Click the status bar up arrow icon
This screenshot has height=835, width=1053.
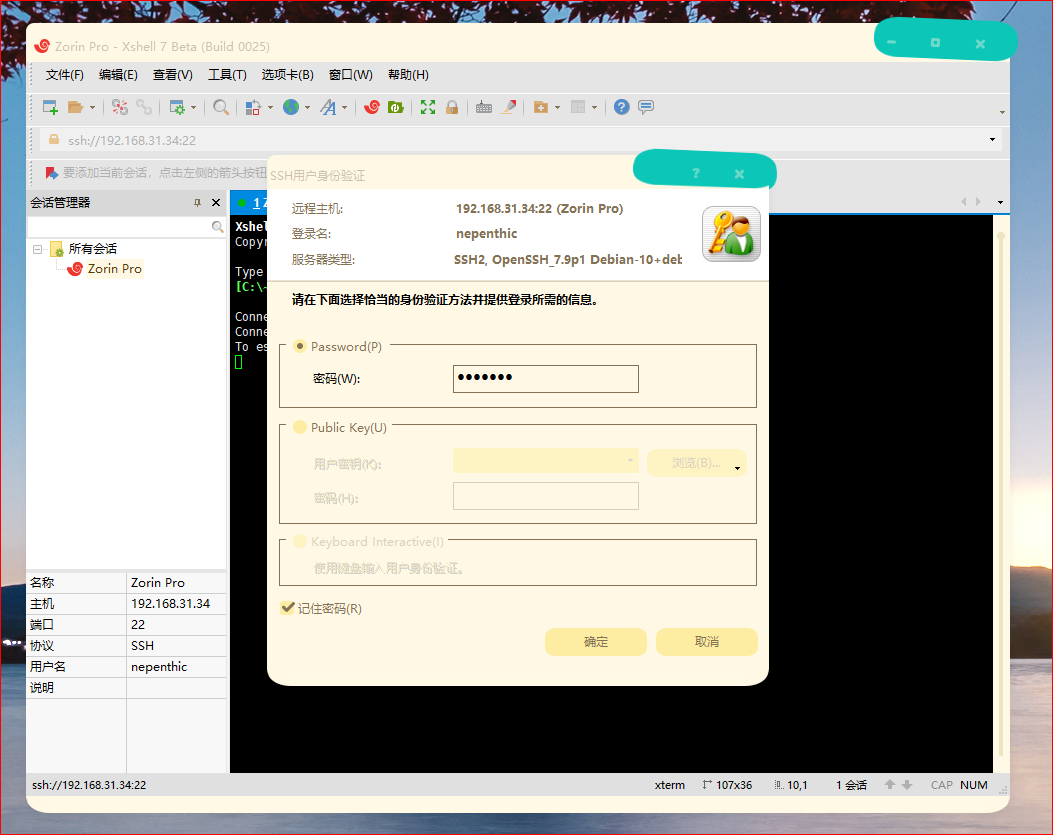[890, 785]
